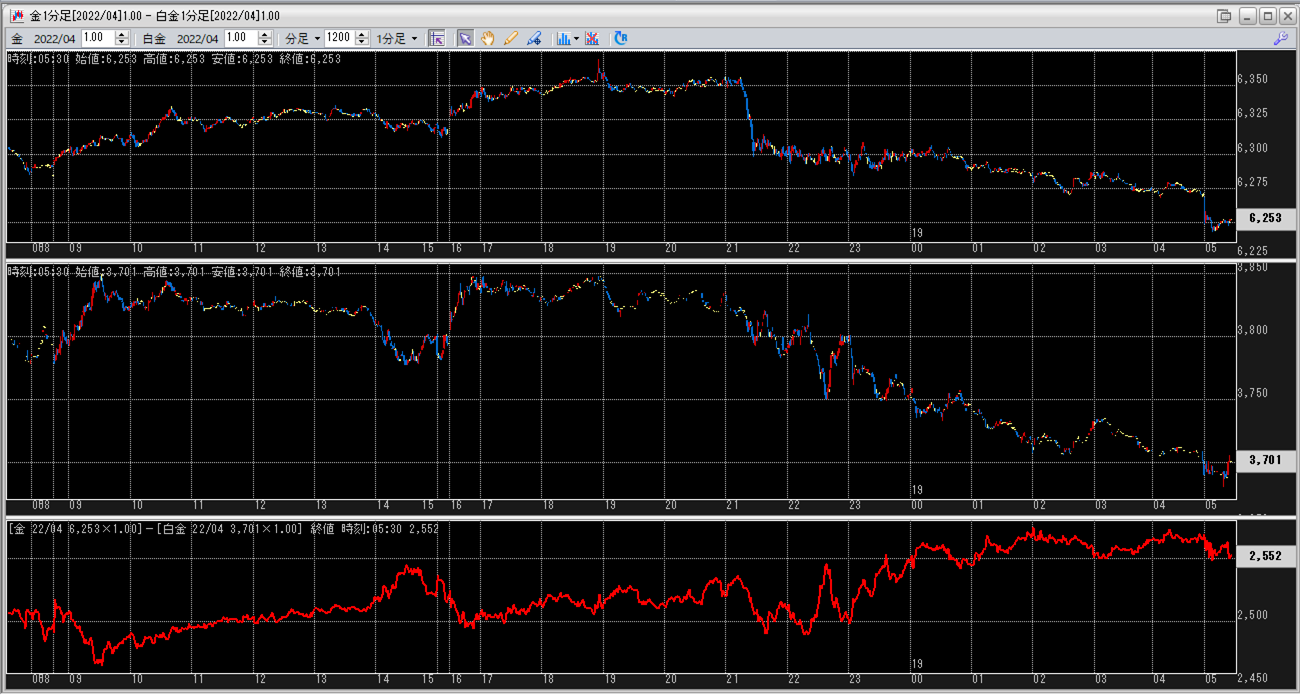Click the 白金 multiplier spinner arrows
Image resolution: width=1300 pixels, height=695 pixels.
pyautogui.click(x=265, y=38)
